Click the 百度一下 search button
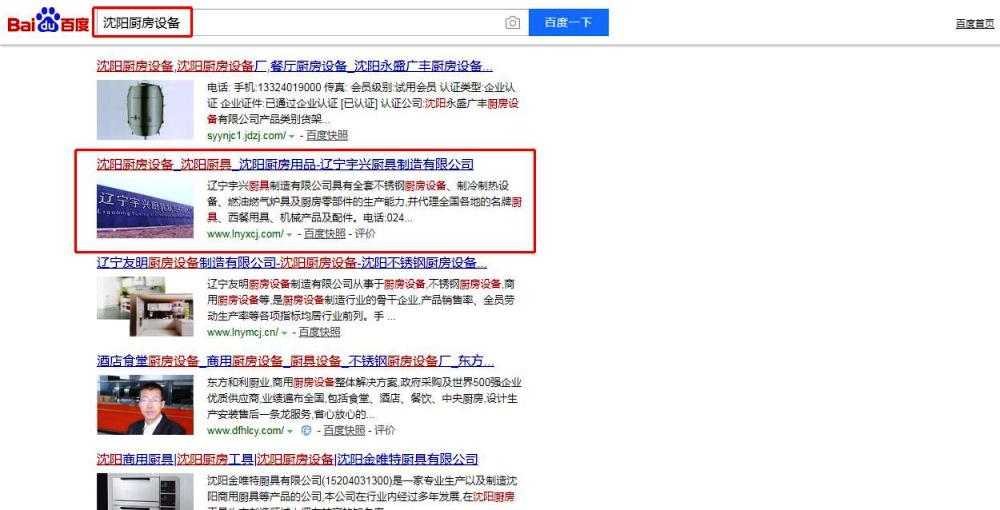 click(568, 22)
